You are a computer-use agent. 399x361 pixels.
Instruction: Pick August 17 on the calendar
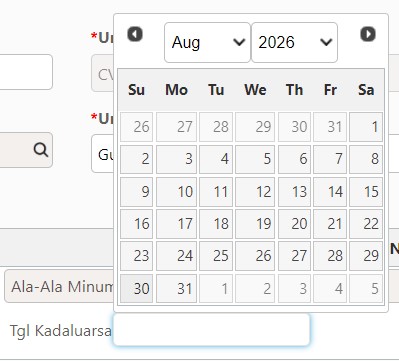[176, 224]
